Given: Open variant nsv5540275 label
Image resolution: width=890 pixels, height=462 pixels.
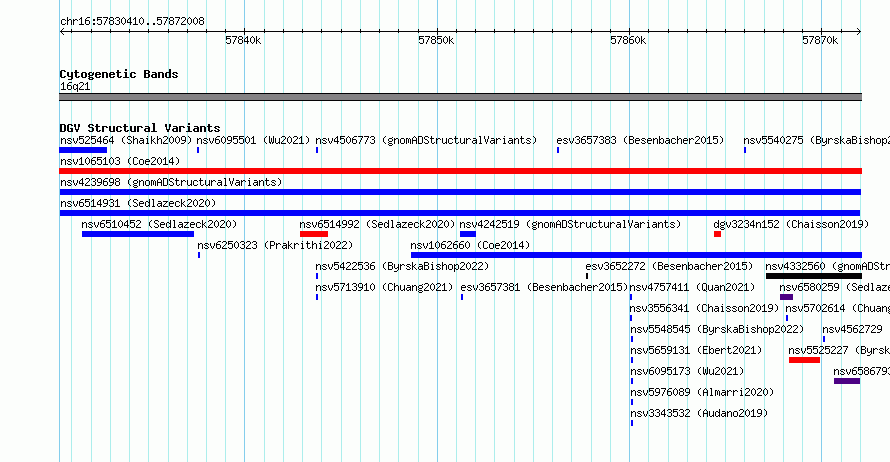Looking at the screenshot, I should [x=816, y=140].
